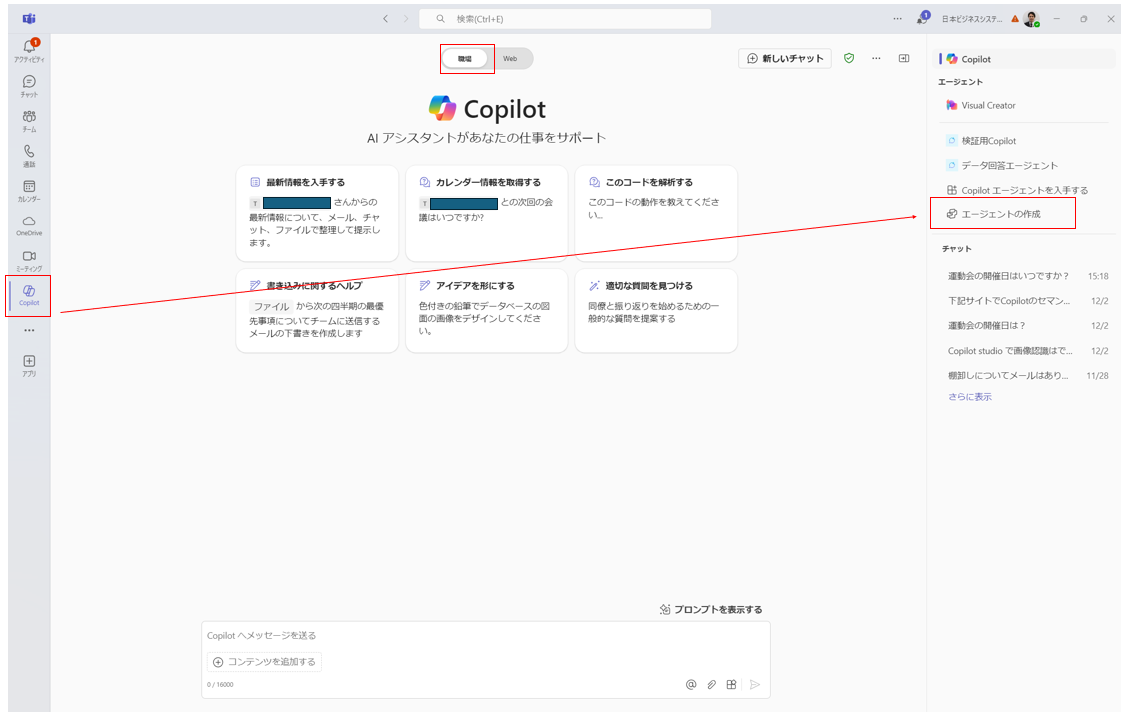Select Copilot in the right panel
Image resolution: width=1127 pixels, height=722 pixels.
(1026, 59)
